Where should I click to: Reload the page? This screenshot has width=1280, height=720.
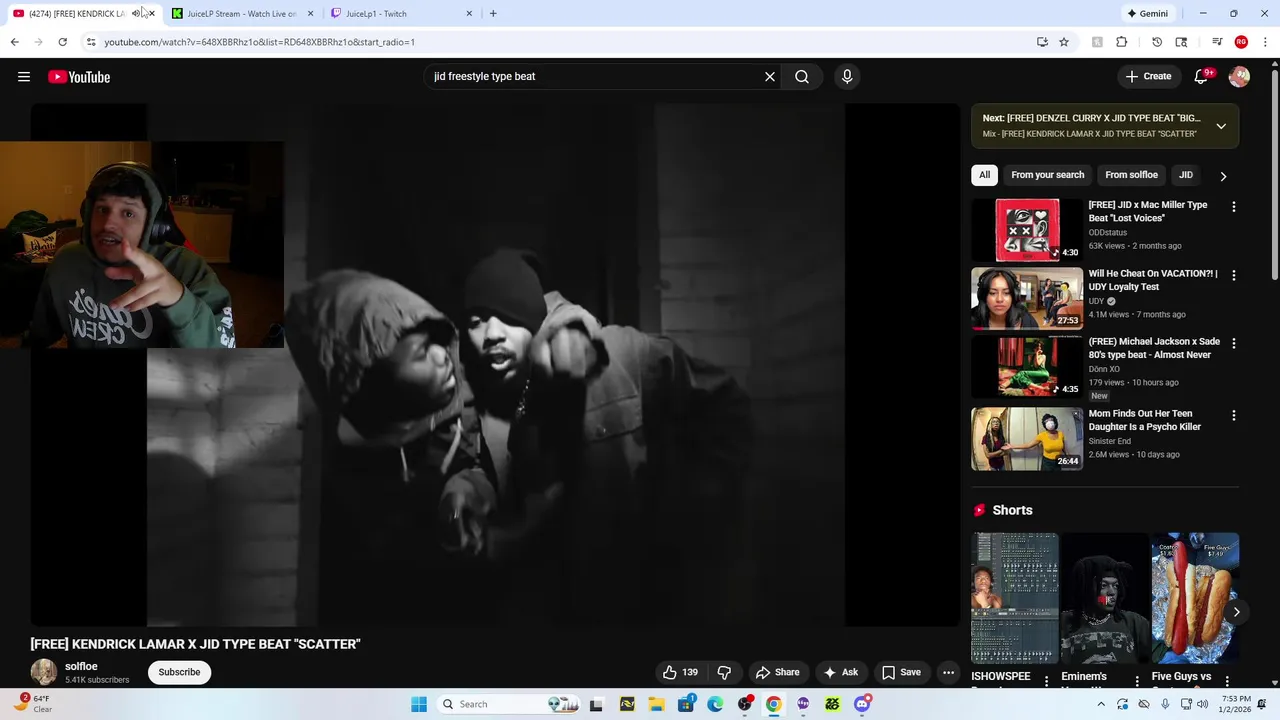click(62, 42)
